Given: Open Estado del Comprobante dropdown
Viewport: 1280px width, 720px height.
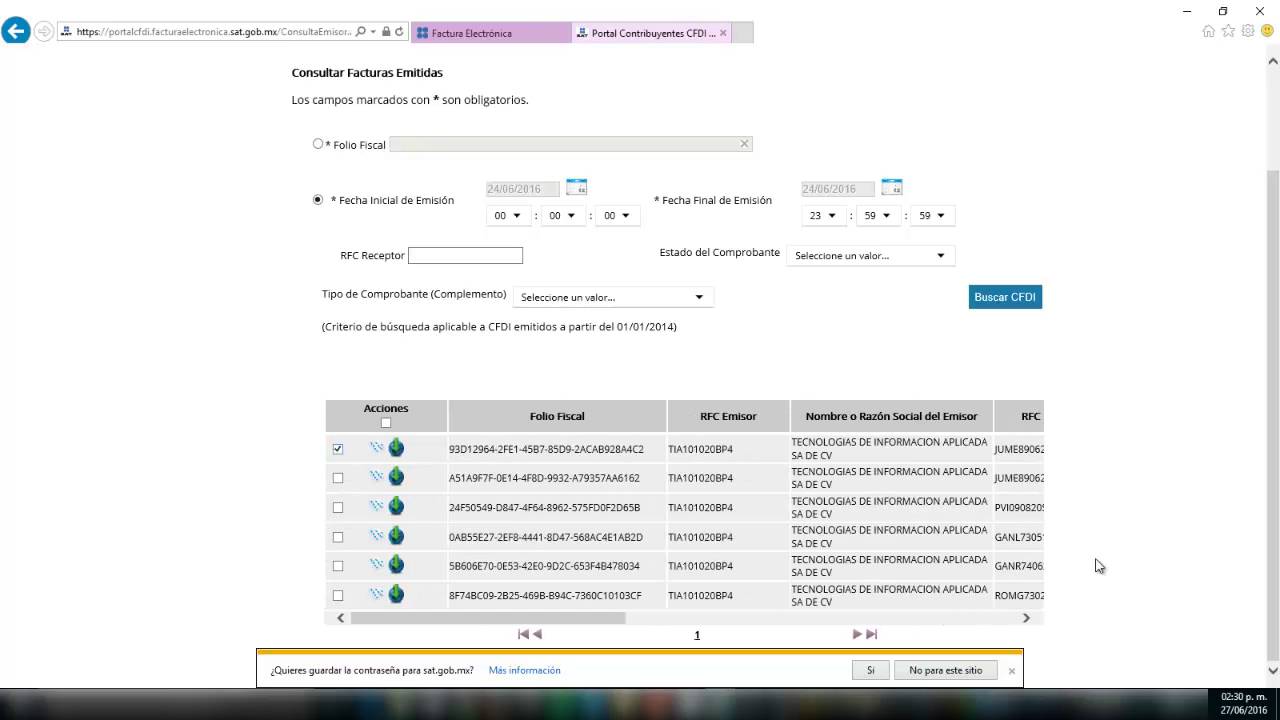Looking at the screenshot, I should (x=871, y=255).
